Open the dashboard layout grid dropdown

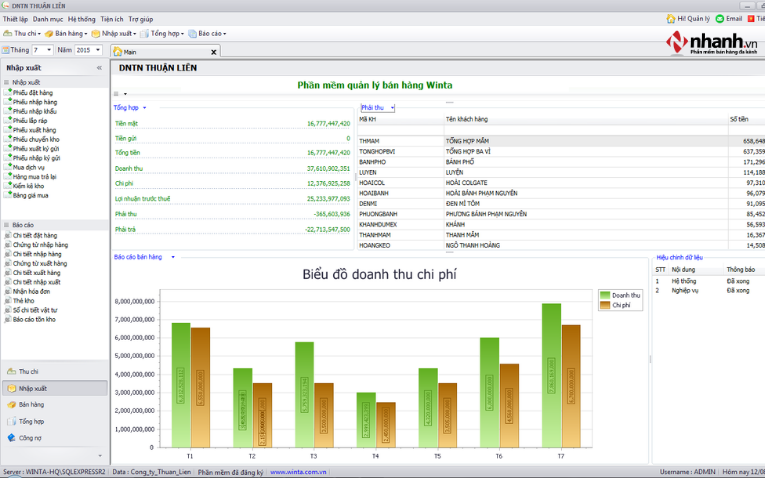(125, 94)
